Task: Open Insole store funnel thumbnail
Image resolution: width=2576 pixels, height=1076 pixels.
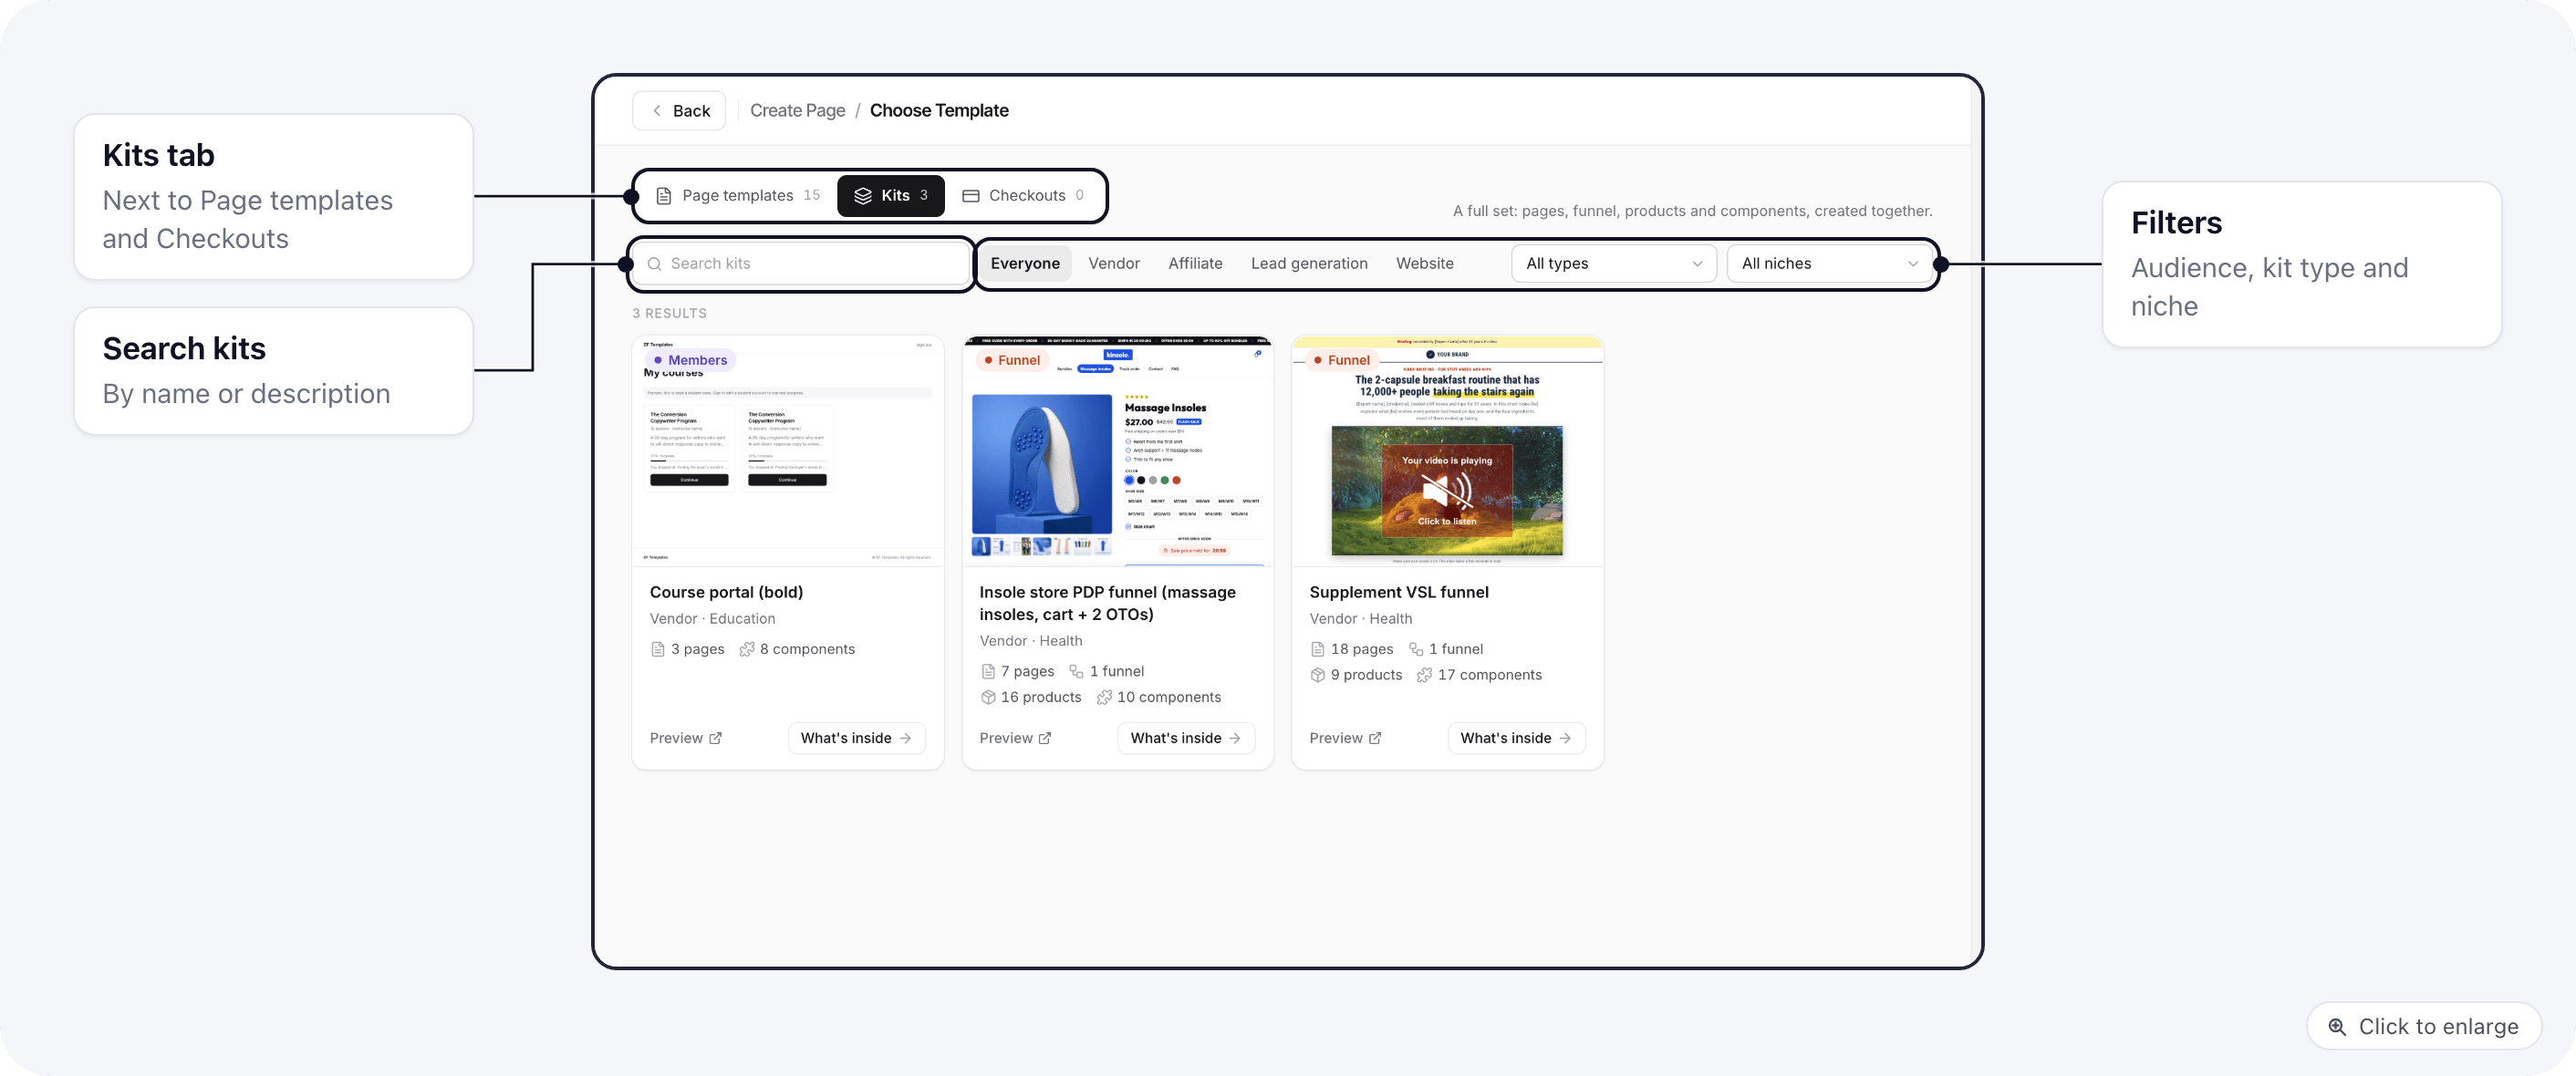Action: pyautogui.click(x=1117, y=452)
